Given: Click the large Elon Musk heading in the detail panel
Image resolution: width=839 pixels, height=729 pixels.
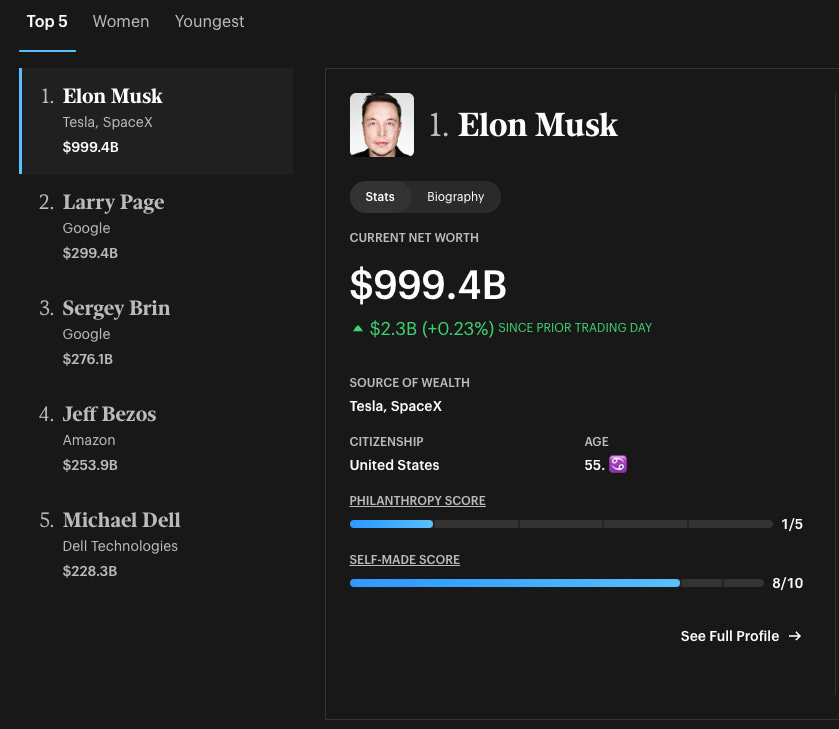Looking at the screenshot, I should point(538,125).
